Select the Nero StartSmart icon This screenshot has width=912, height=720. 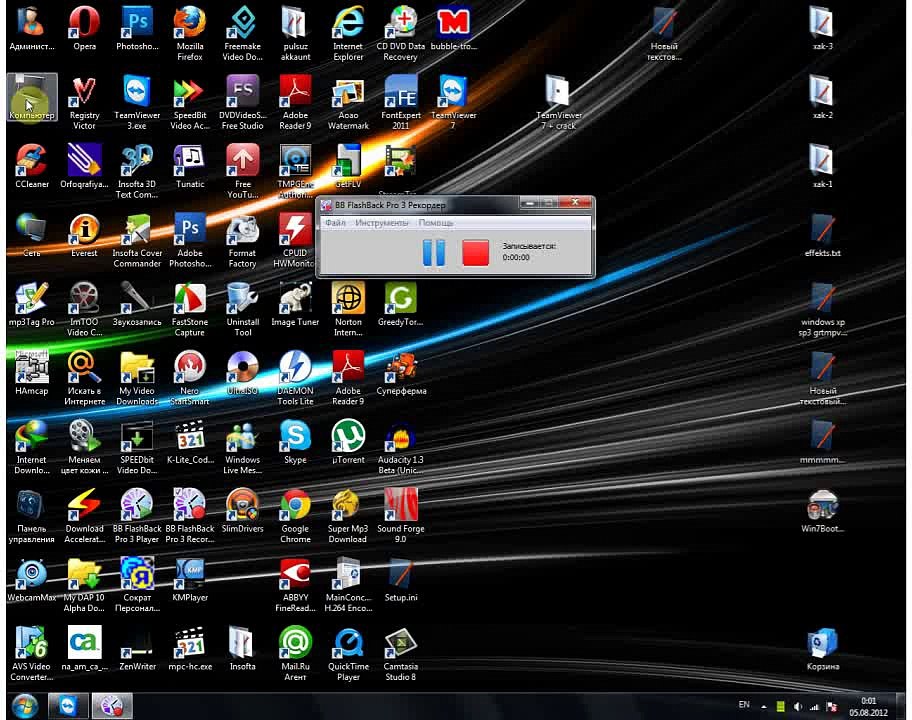tap(190, 378)
